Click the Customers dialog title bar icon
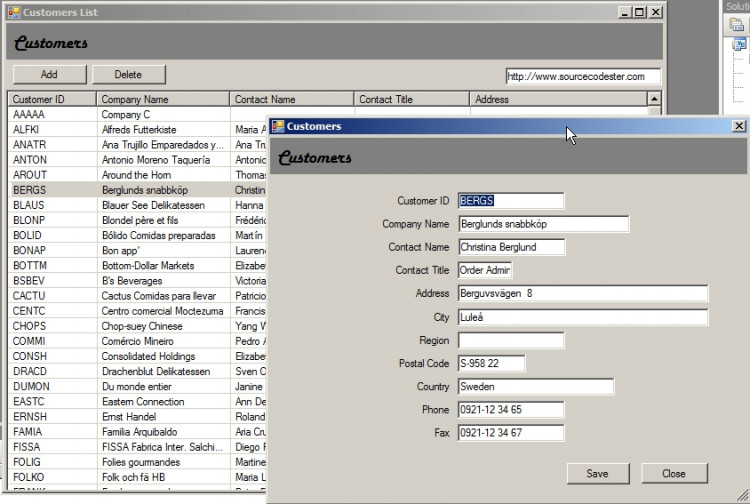The width and height of the screenshot is (750, 504). point(278,126)
